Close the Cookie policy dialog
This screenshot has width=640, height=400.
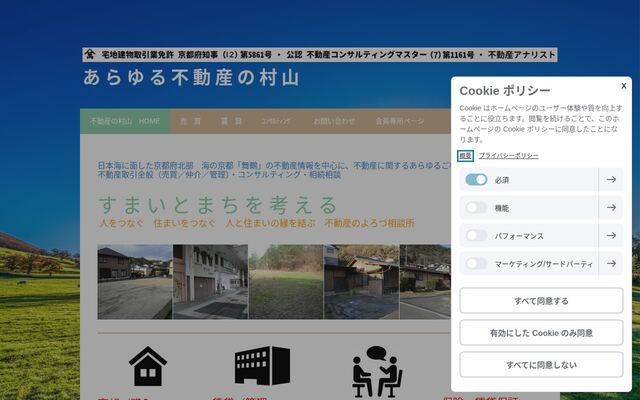click(623, 86)
